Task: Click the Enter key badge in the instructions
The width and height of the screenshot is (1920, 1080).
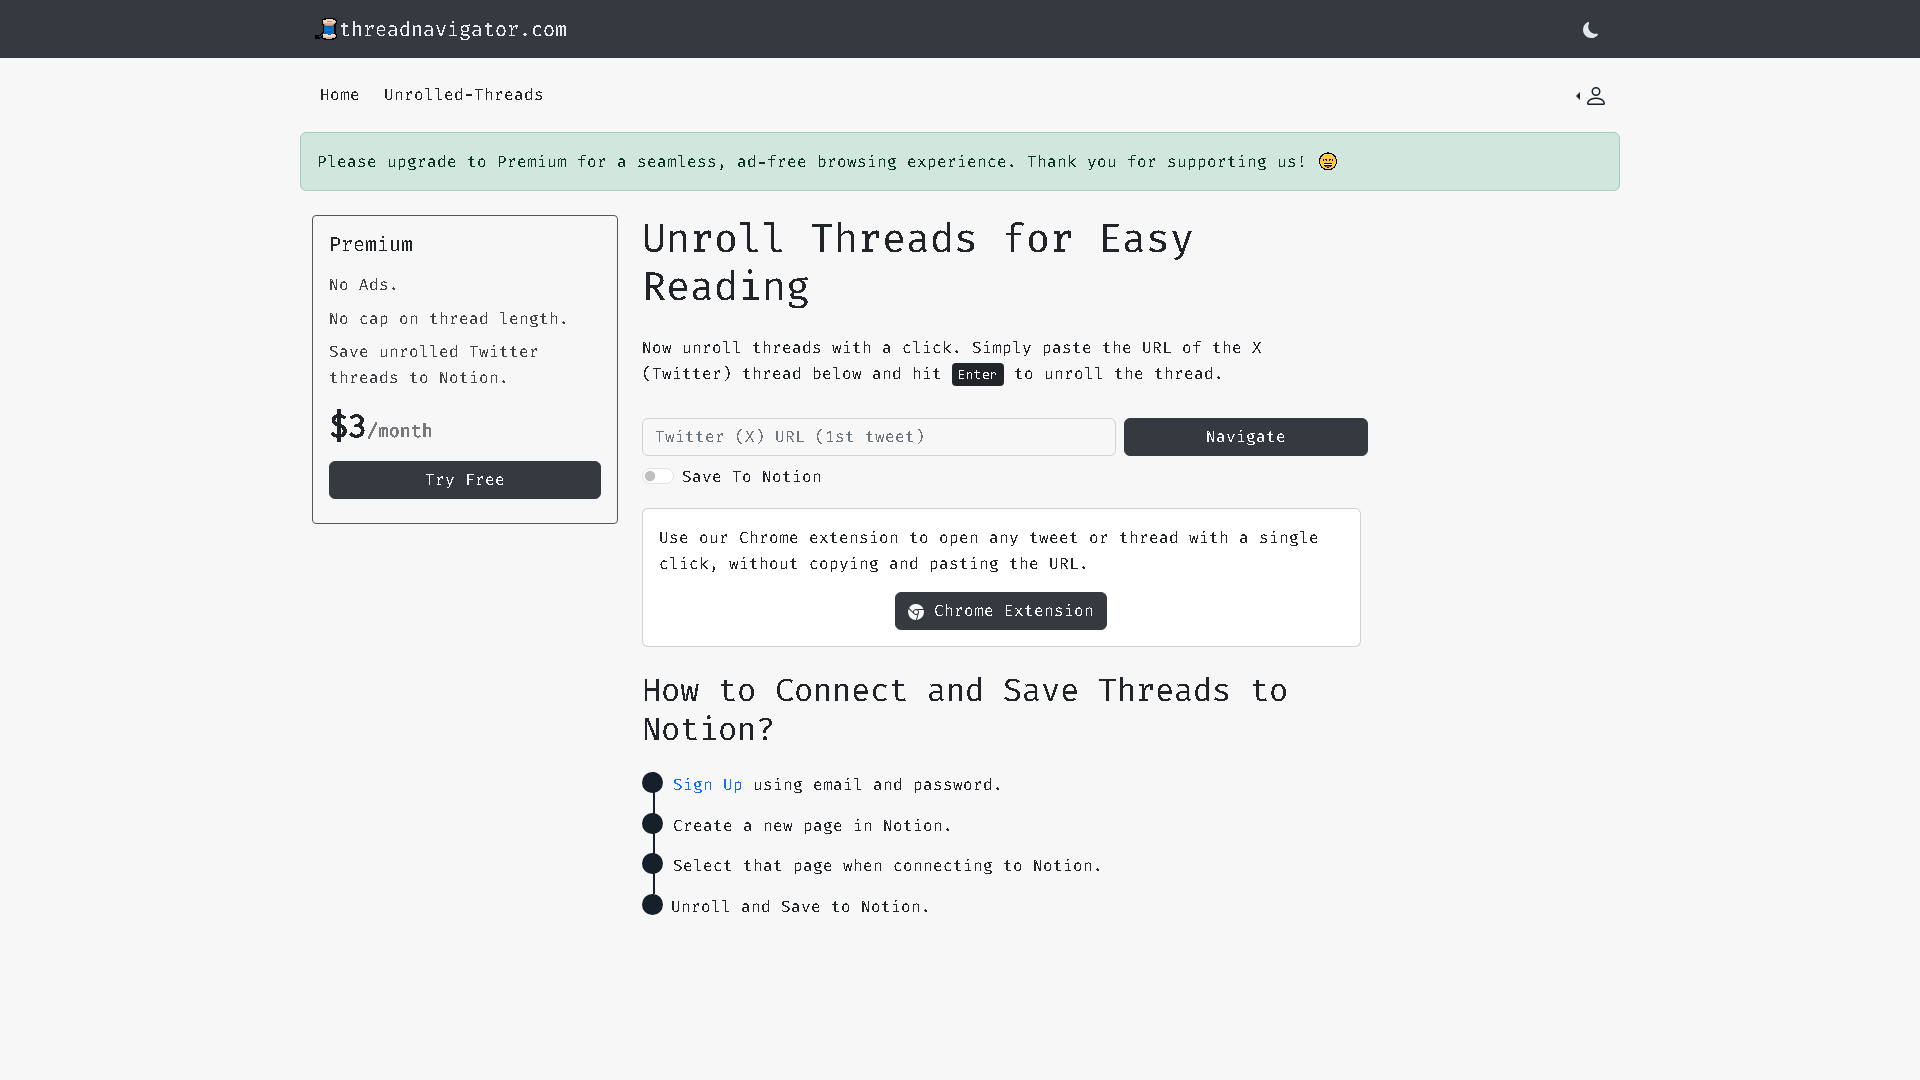Action: (x=977, y=374)
